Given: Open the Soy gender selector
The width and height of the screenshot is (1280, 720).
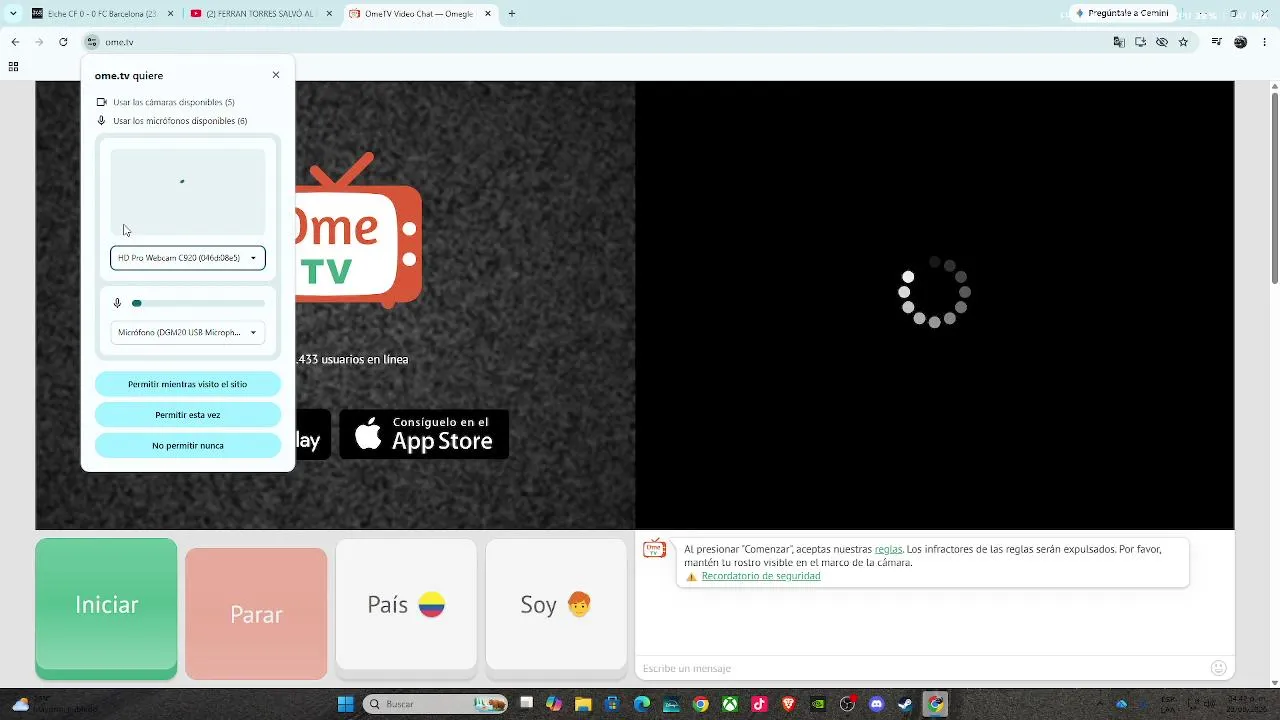Looking at the screenshot, I should click(x=556, y=605).
